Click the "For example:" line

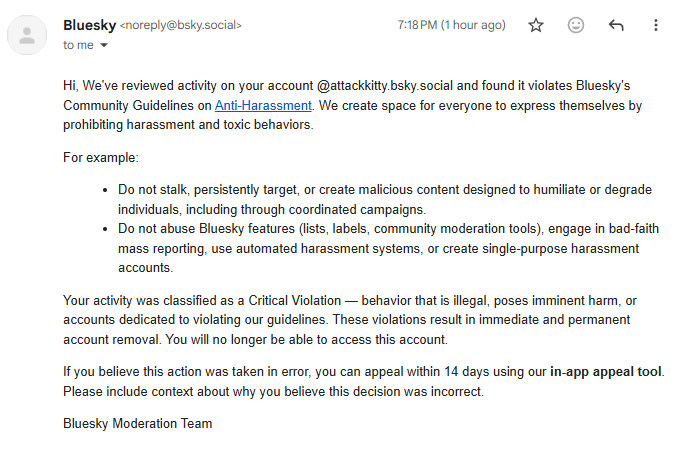point(101,158)
